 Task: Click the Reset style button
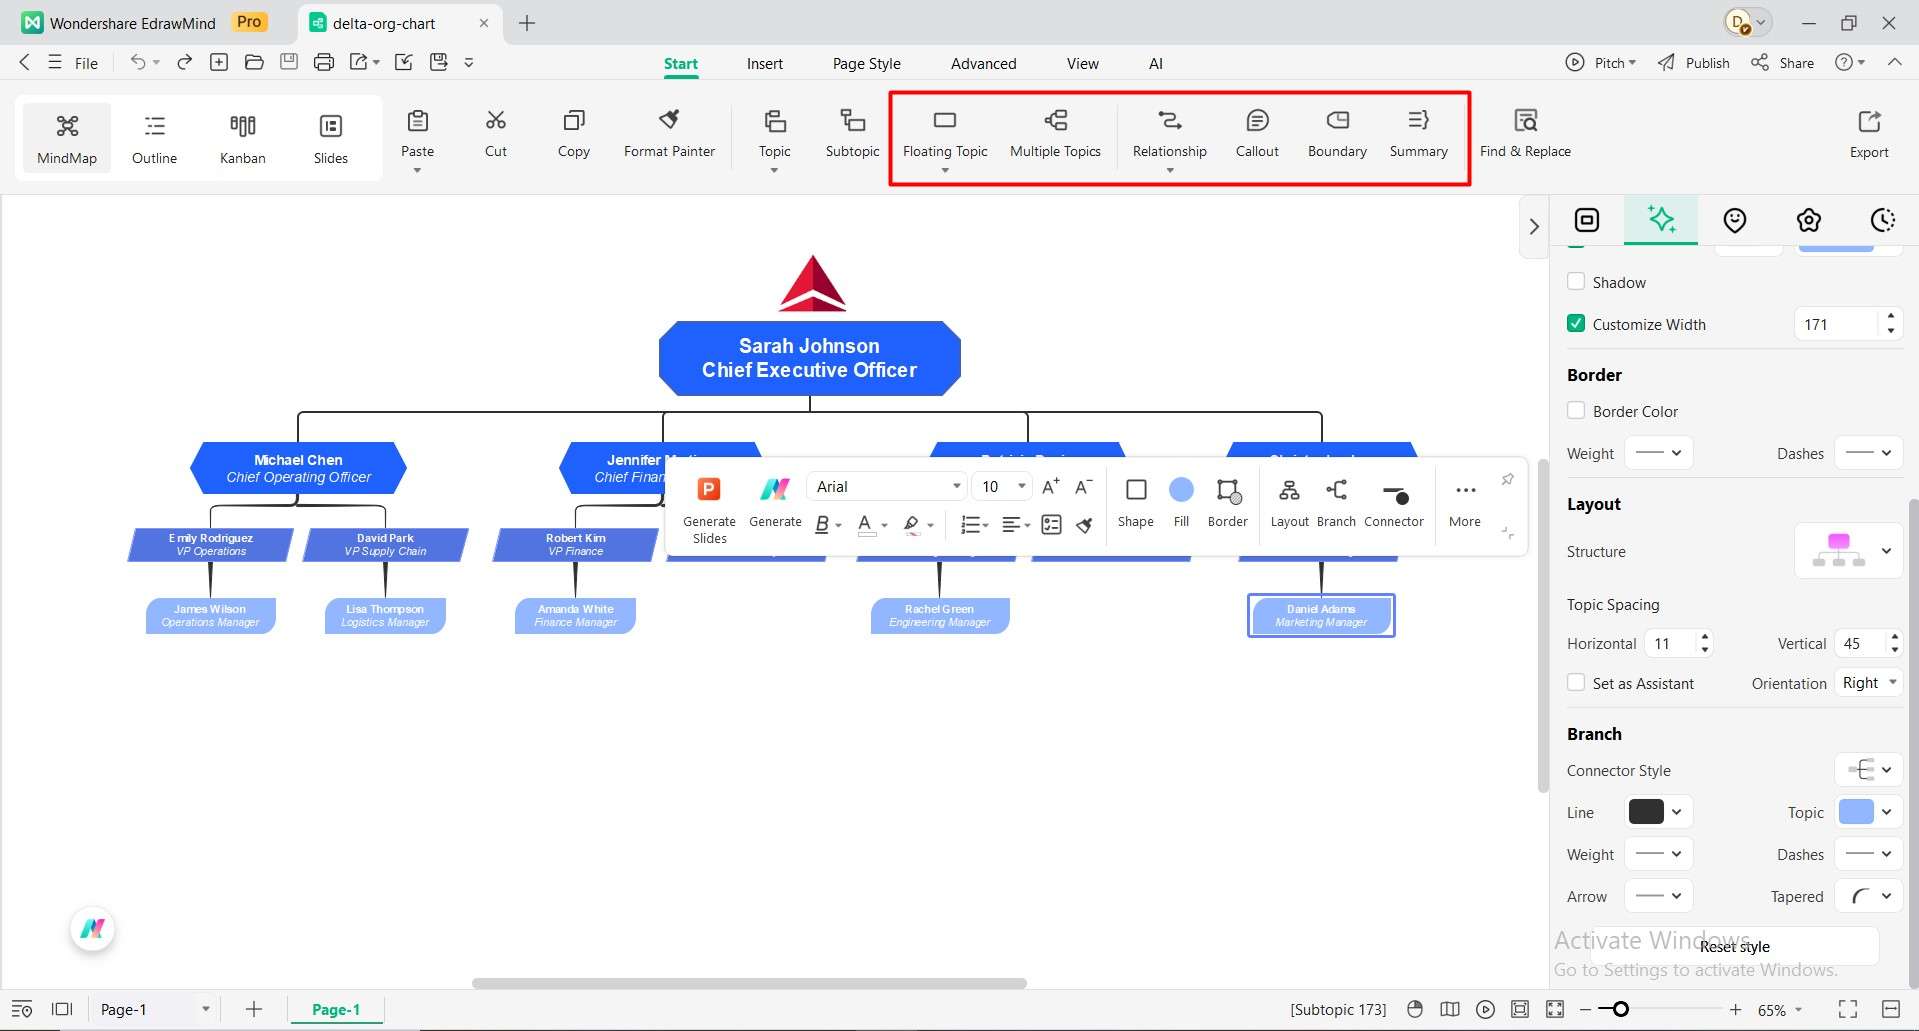1734,946
